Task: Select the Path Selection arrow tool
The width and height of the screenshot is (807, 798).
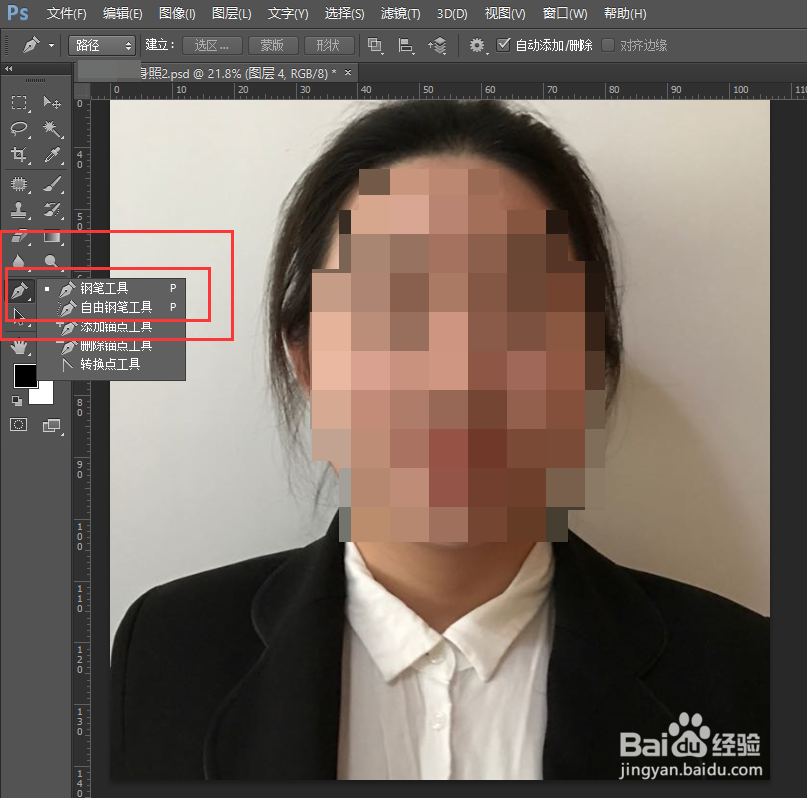Action: click(19, 316)
